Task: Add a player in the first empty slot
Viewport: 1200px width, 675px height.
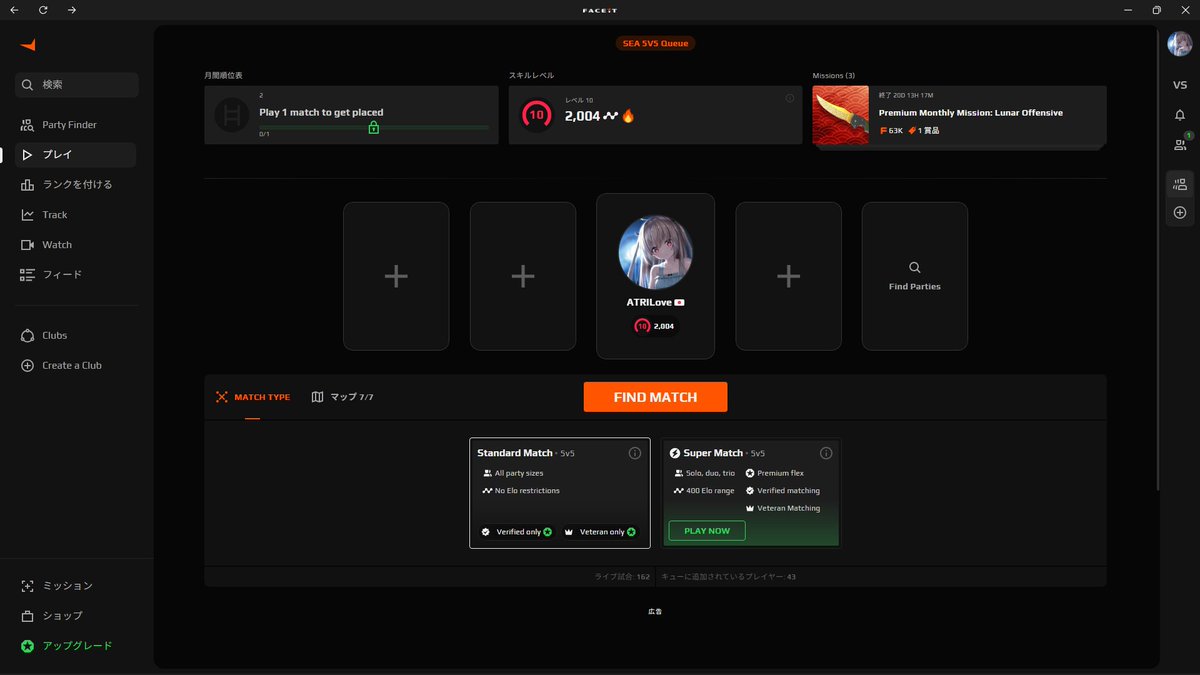Action: pyautogui.click(x=396, y=277)
